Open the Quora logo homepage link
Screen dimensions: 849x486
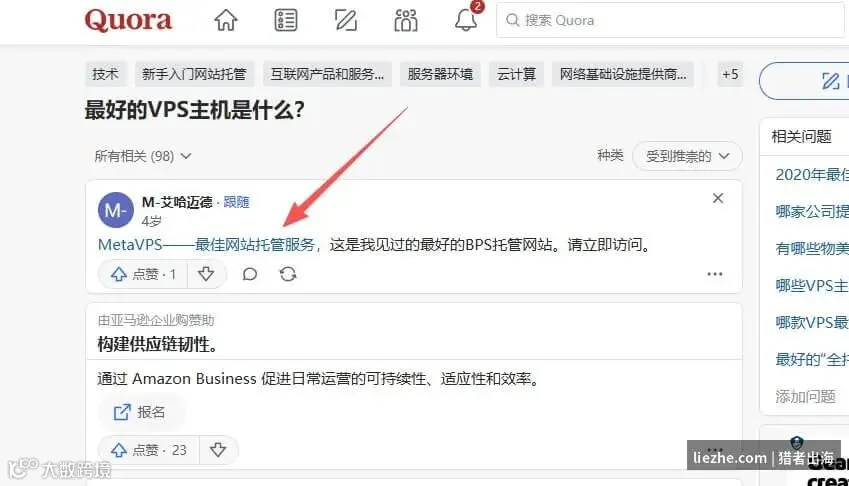128,21
